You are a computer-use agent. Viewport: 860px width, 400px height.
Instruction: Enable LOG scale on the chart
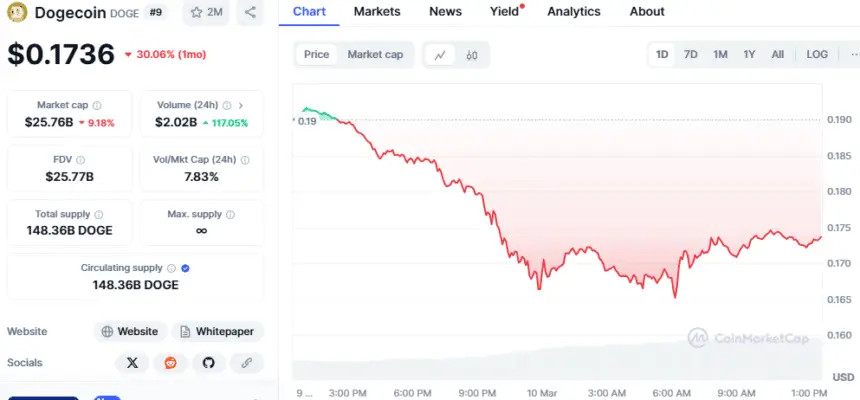tap(817, 55)
